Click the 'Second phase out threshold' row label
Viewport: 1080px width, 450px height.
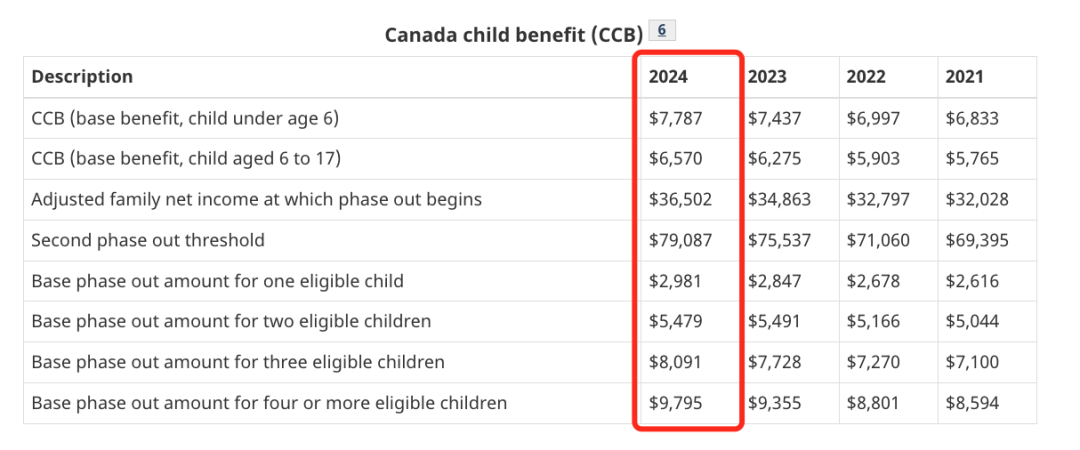click(x=148, y=240)
